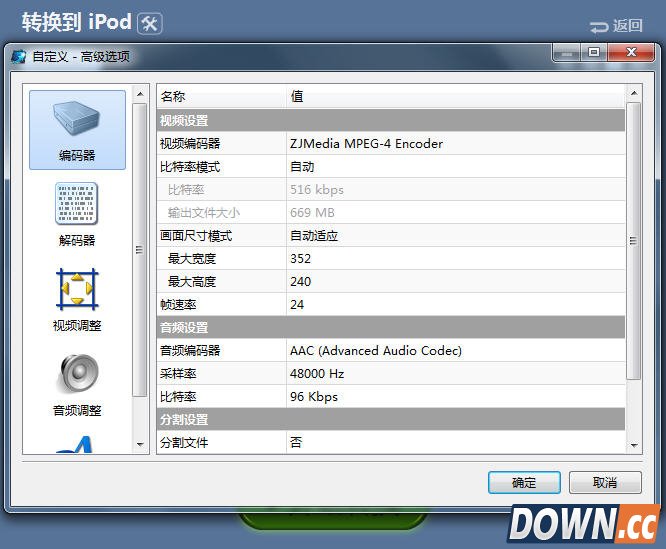
Task: Edit the 帧速率 value 24
Action: tap(297, 305)
